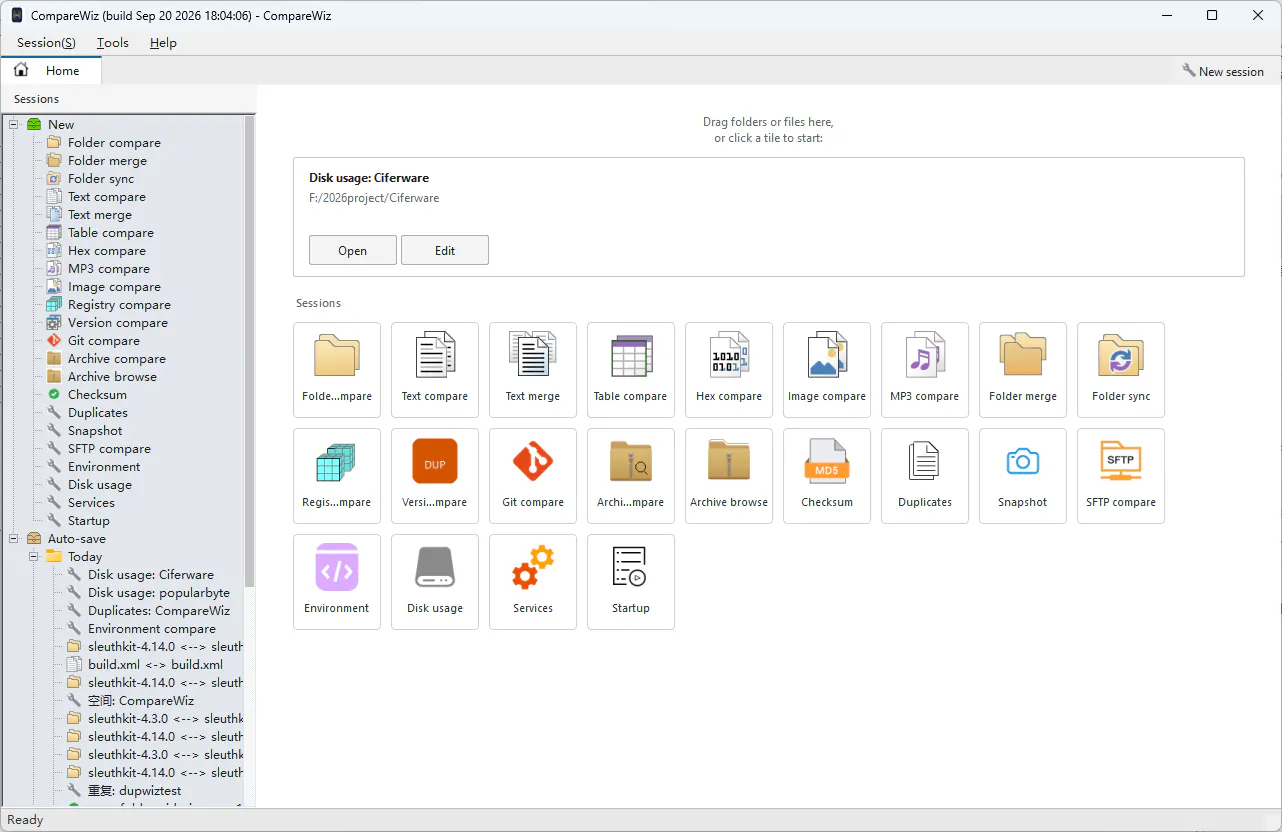Image resolution: width=1282 pixels, height=832 pixels.
Task: Open the Help menu
Action: tap(163, 43)
